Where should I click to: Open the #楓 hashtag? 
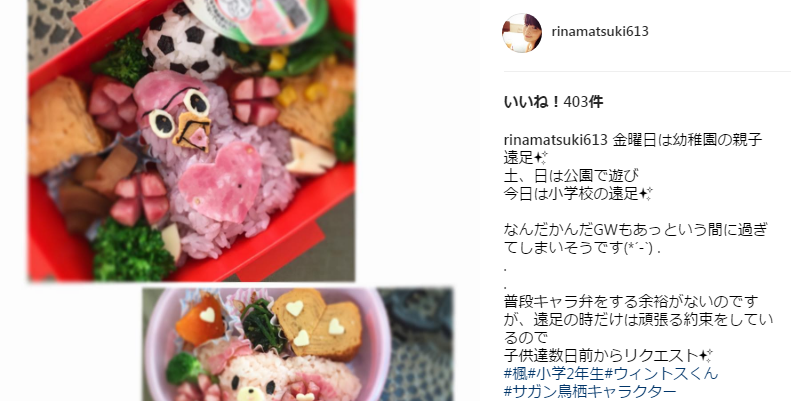pos(515,374)
